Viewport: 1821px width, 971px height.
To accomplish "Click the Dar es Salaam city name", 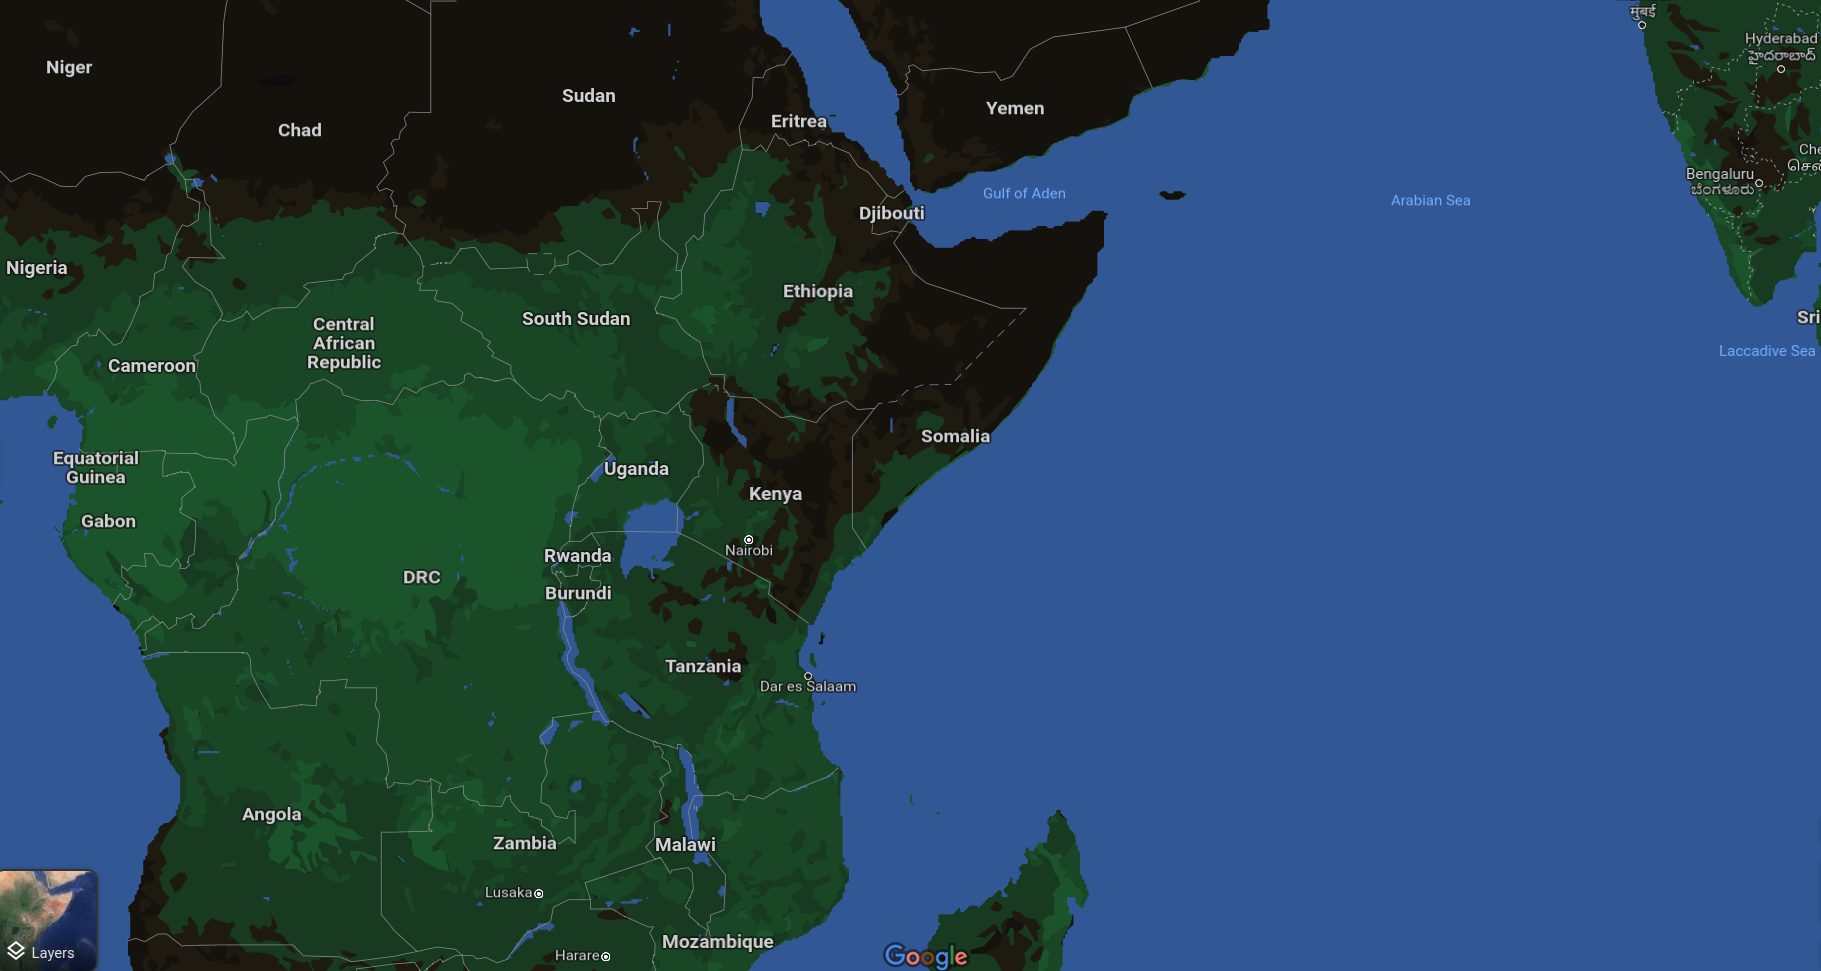I will tap(808, 686).
